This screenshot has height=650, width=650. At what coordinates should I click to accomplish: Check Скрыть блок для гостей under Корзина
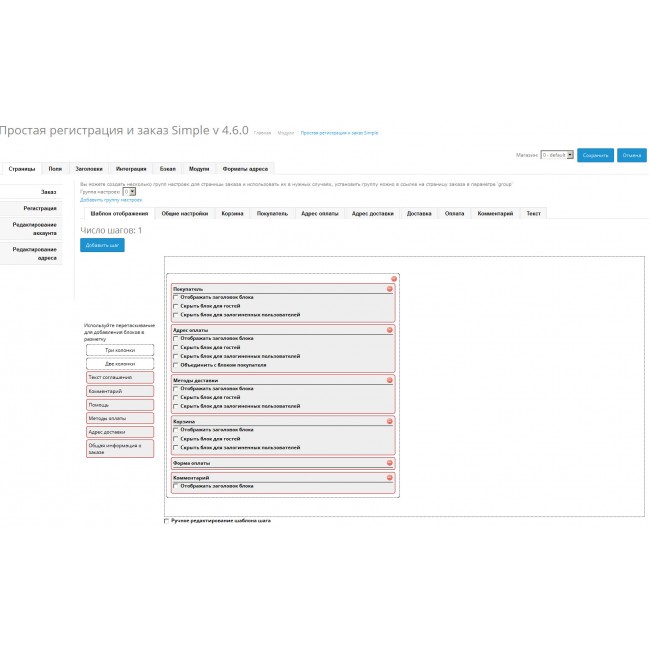[x=176, y=439]
